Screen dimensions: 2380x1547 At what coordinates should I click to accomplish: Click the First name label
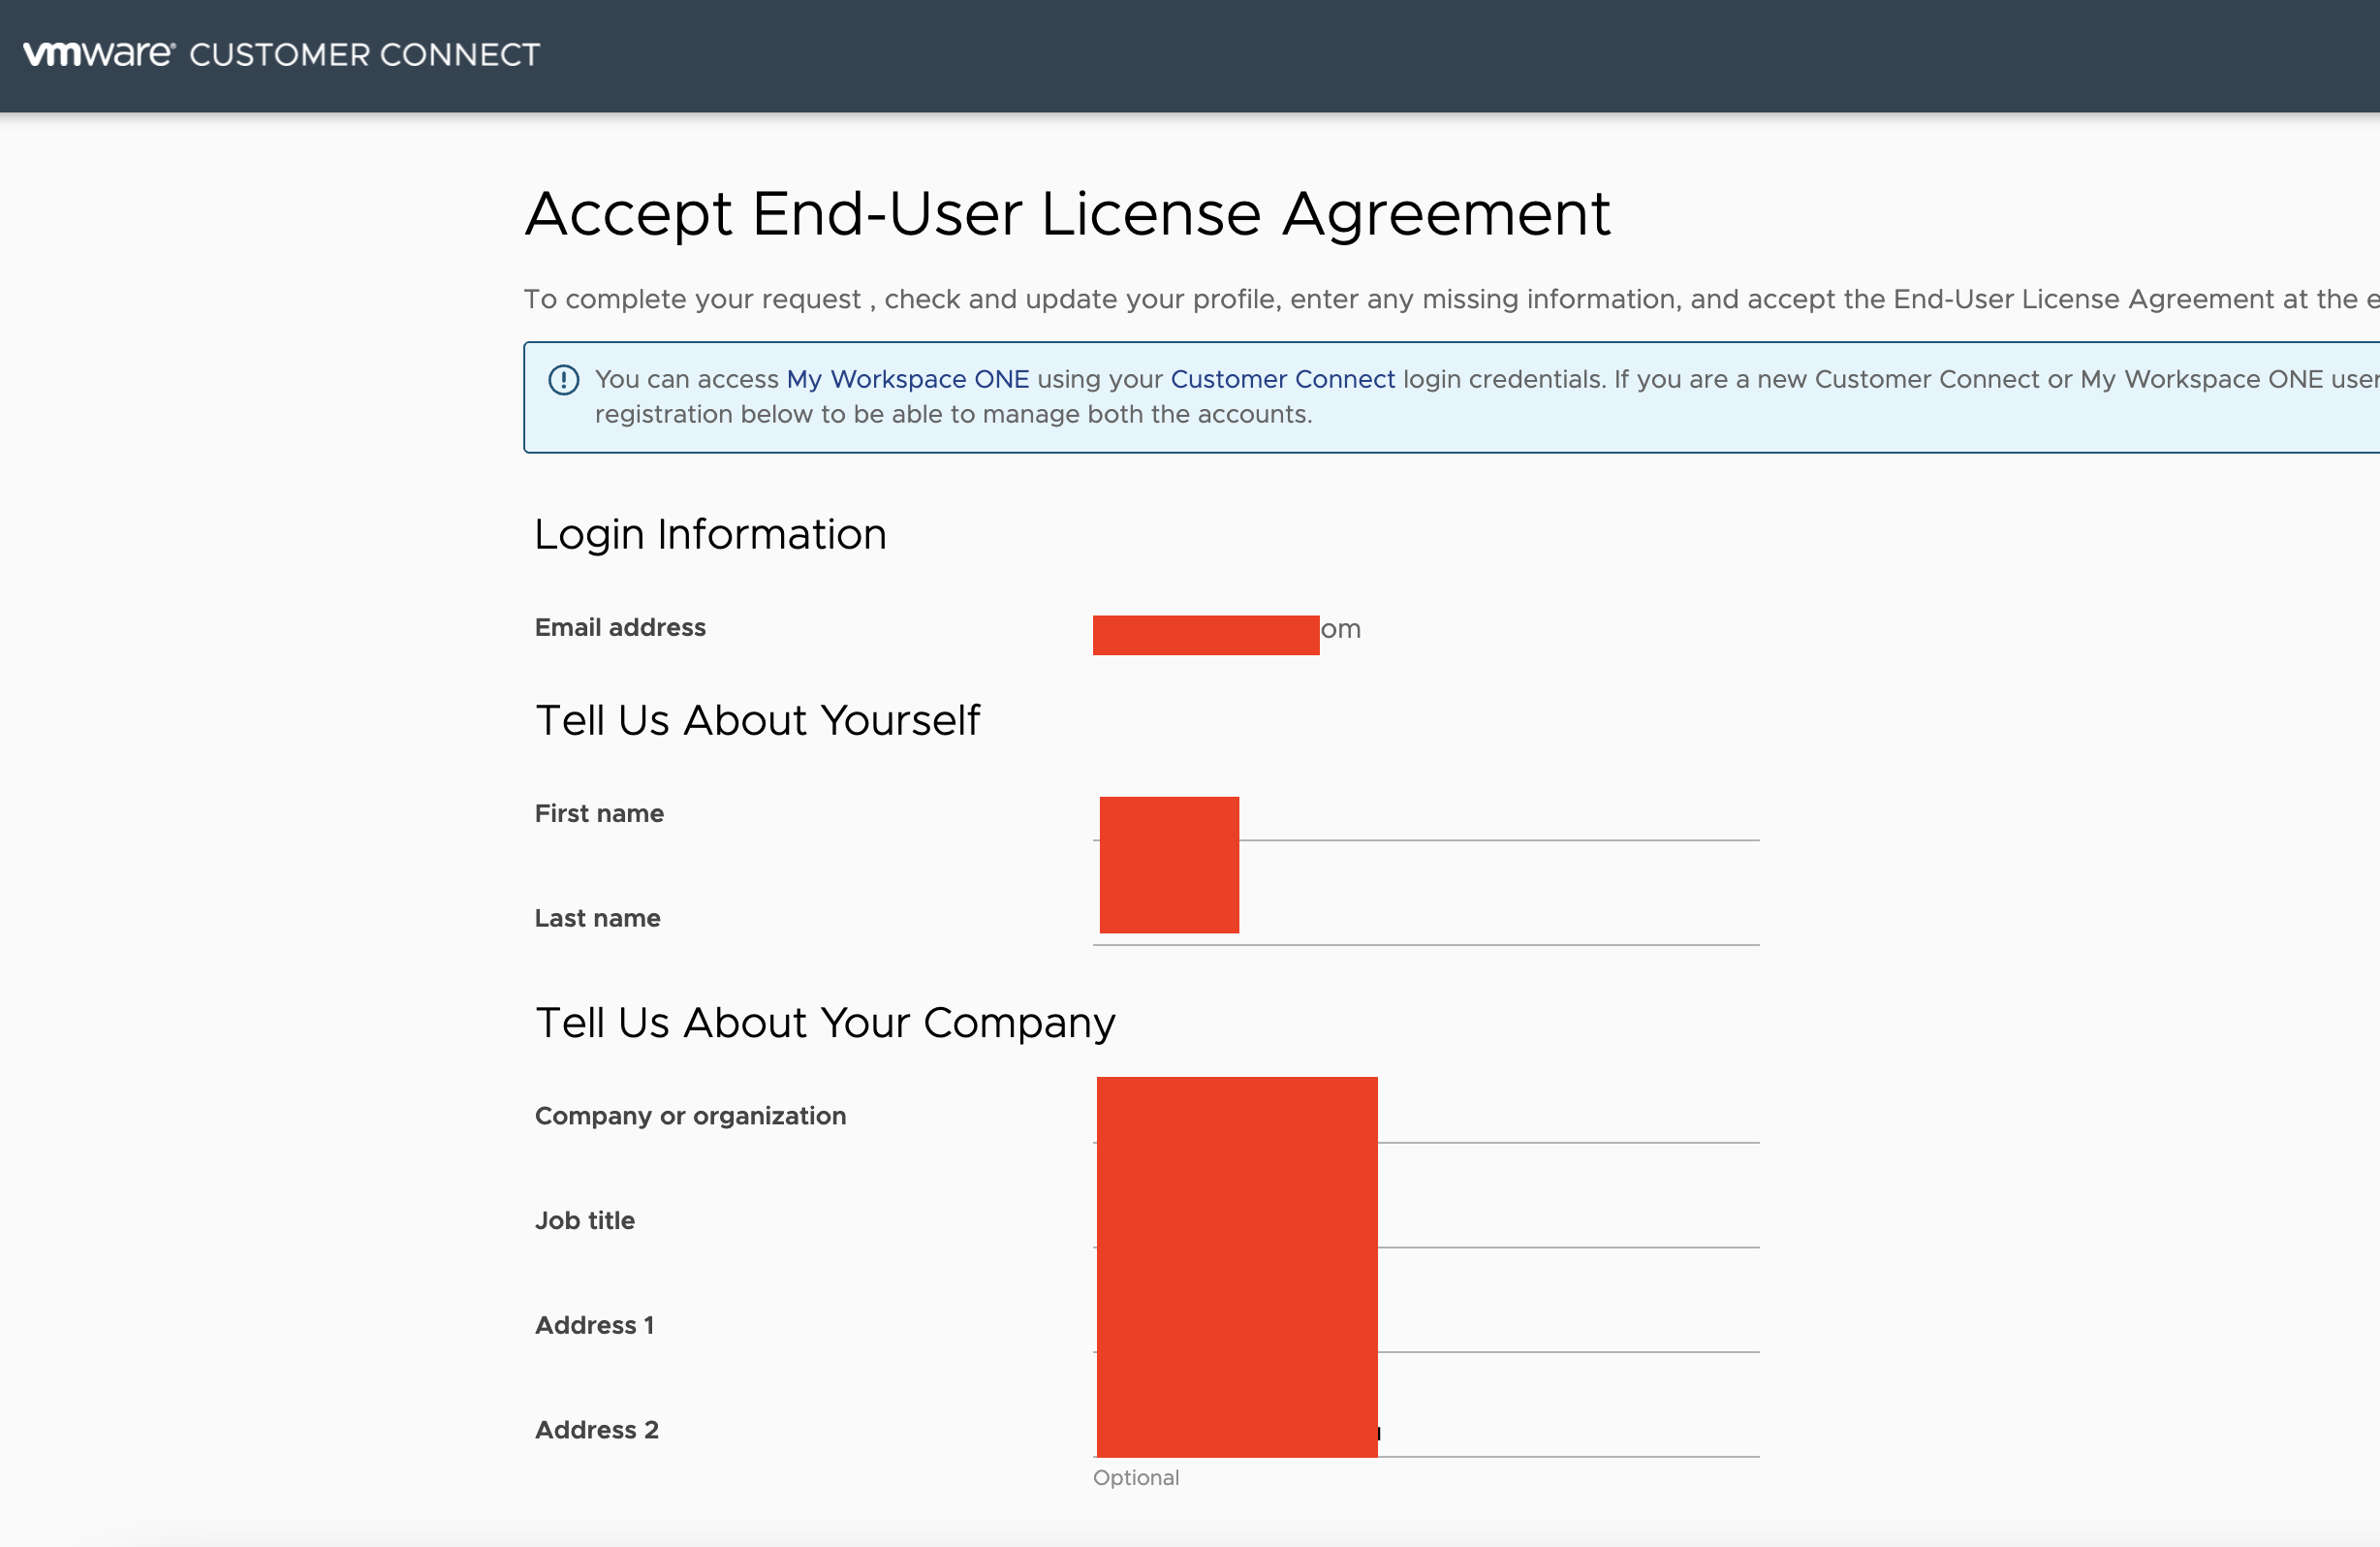pyautogui.click(x=599, y=813)
